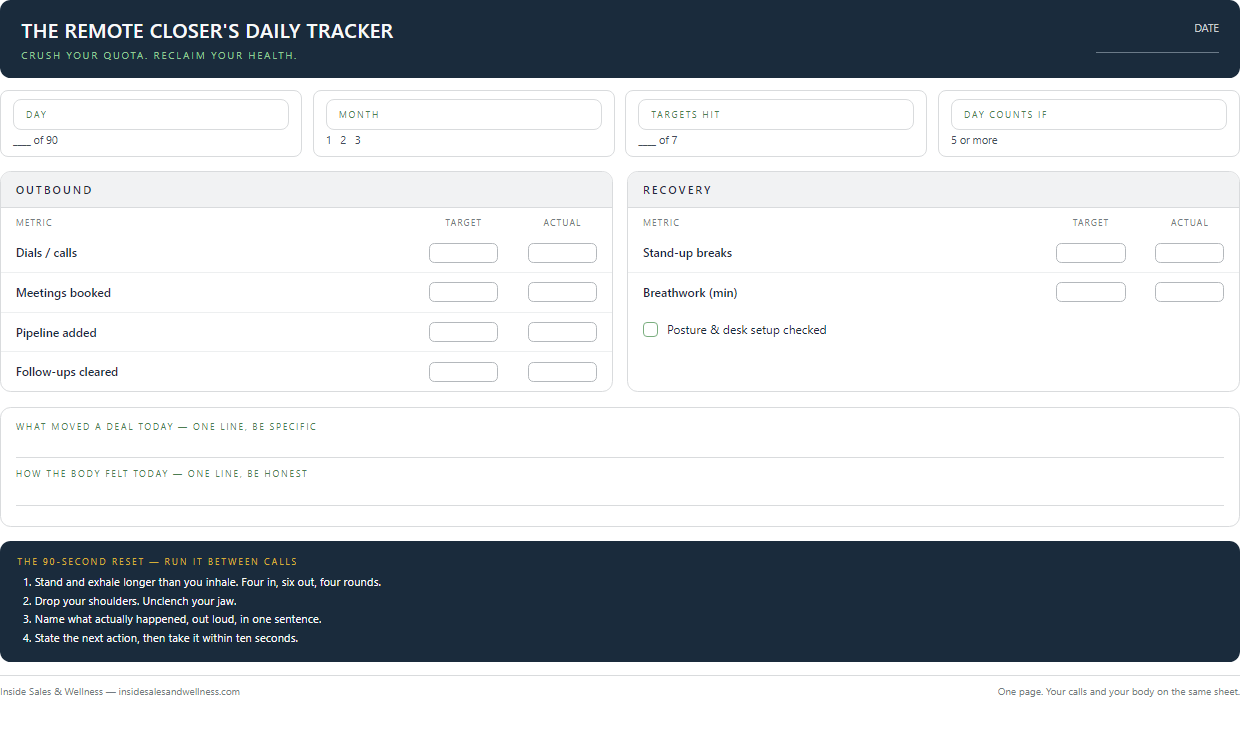Open the insidesalesandwellness.com footer link

tap(179, 691)
